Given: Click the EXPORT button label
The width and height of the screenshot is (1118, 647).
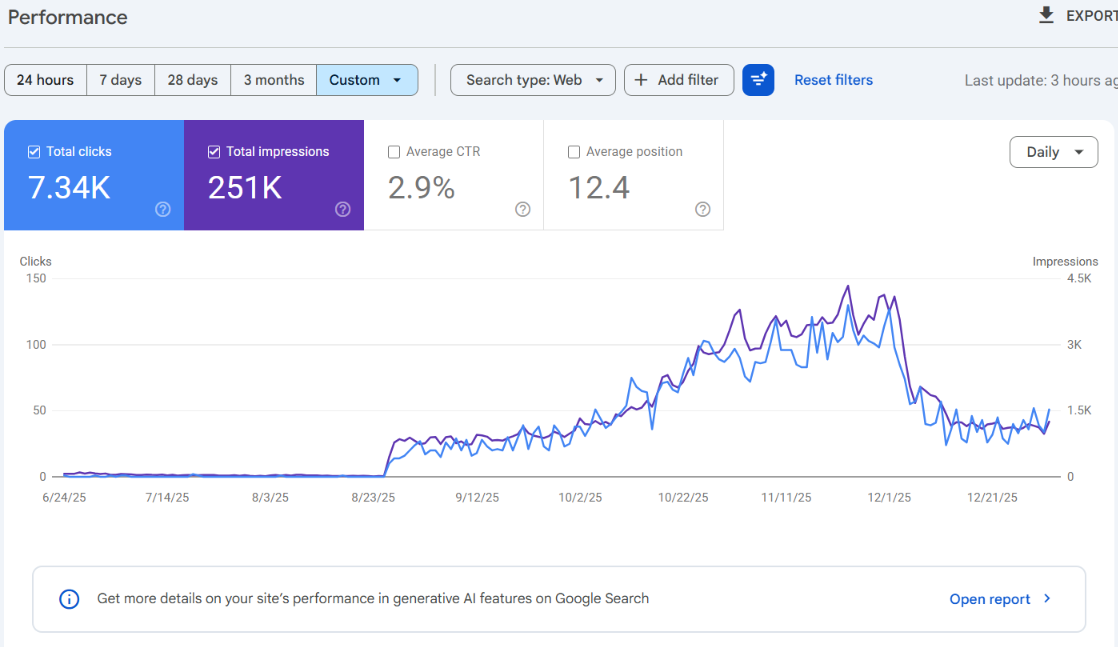Looking at the screenshot, I should (1092, 16).
